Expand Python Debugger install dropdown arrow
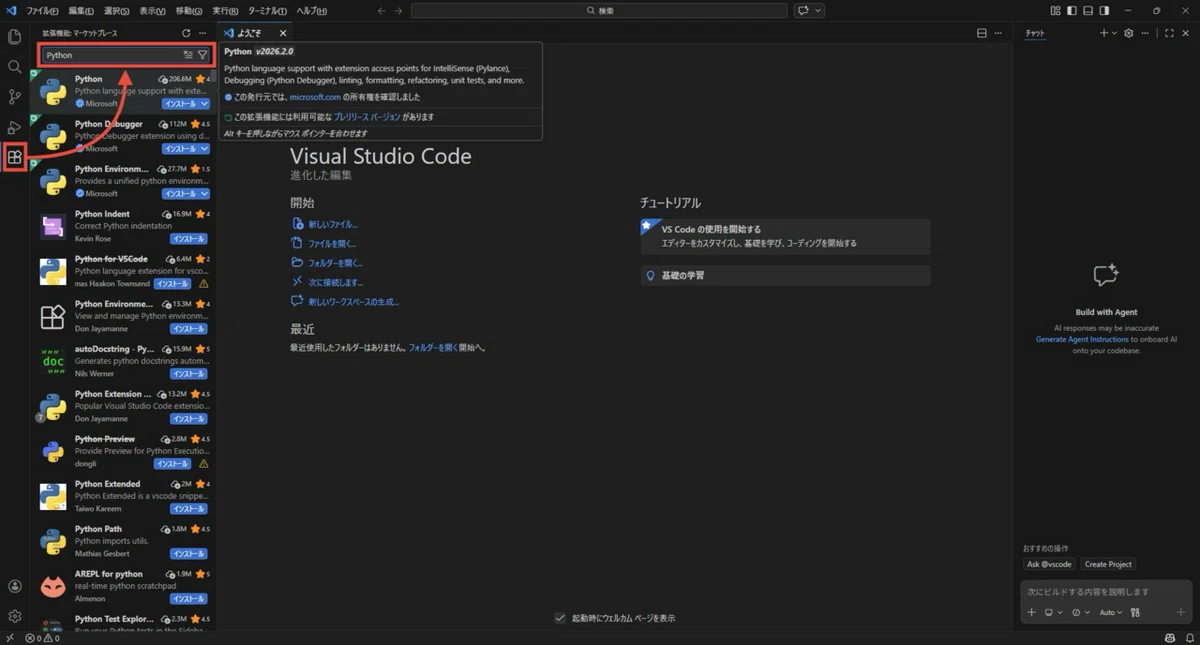 point(204,149)
